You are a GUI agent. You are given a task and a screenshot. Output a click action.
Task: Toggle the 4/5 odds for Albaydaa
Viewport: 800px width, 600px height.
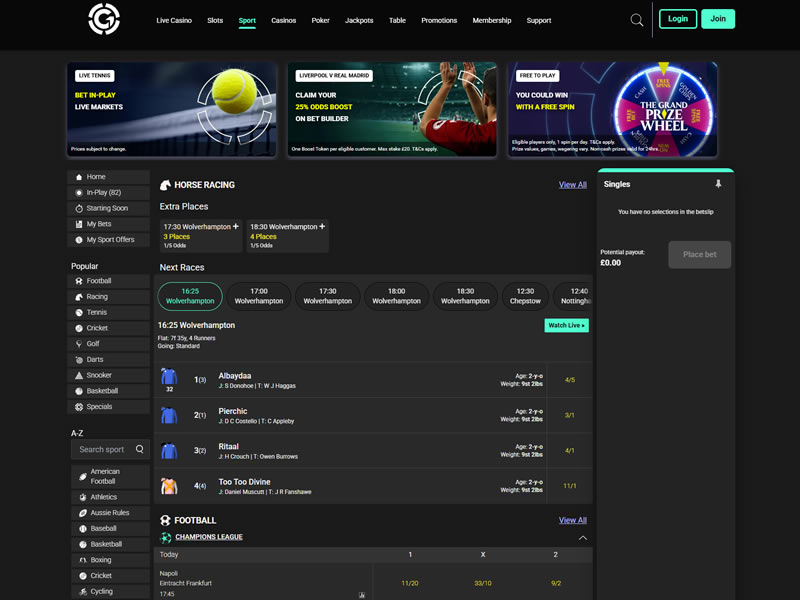570,380
